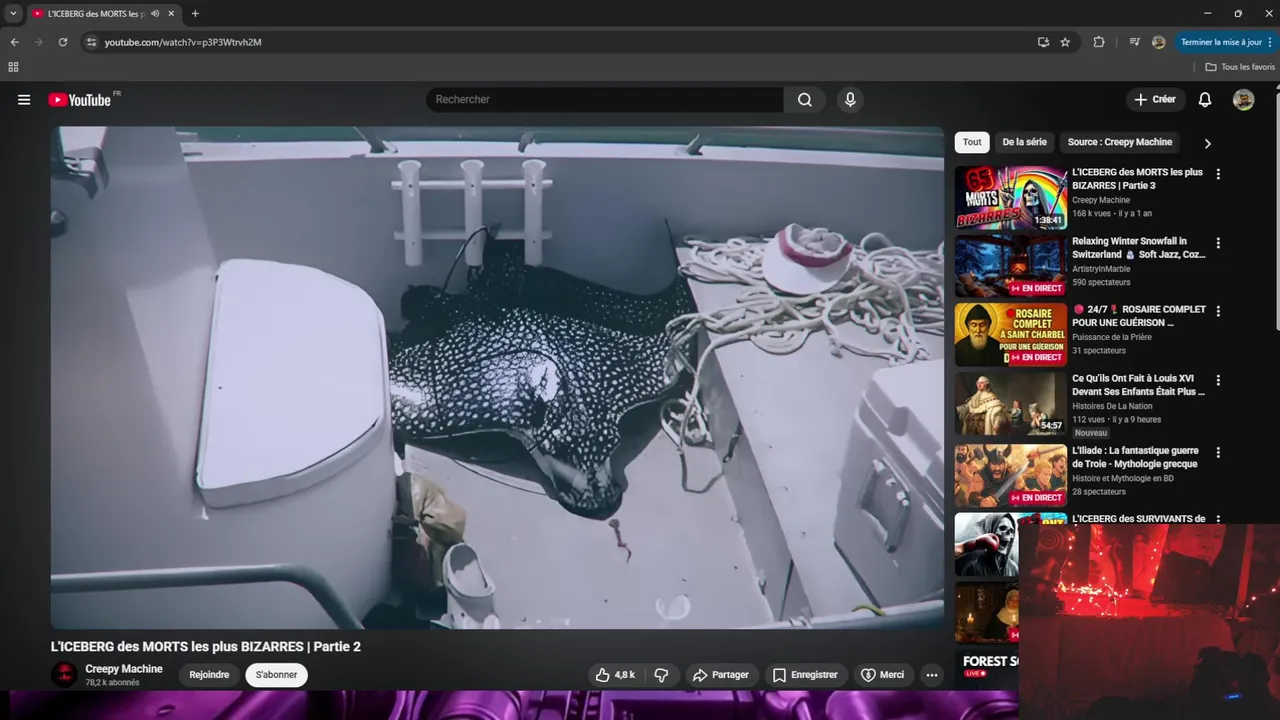The height and width of the screenshot is (720, 1280).
Task: Open L'ICEBERG des SURVIVANTS video title
Action: point(1138,519)
